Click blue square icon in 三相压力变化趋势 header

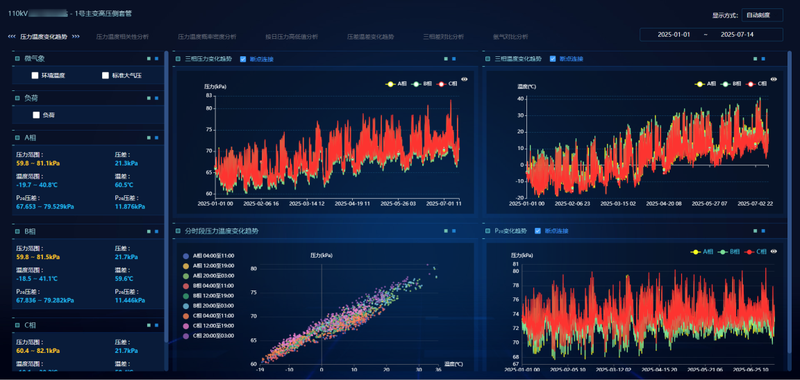(x=454, y=59)
